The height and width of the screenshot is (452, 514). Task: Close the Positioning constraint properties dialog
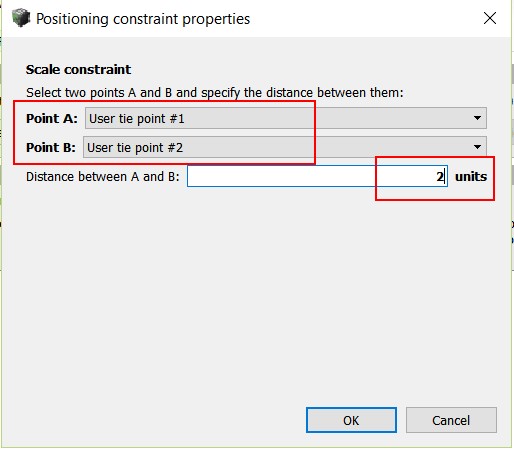490,18
